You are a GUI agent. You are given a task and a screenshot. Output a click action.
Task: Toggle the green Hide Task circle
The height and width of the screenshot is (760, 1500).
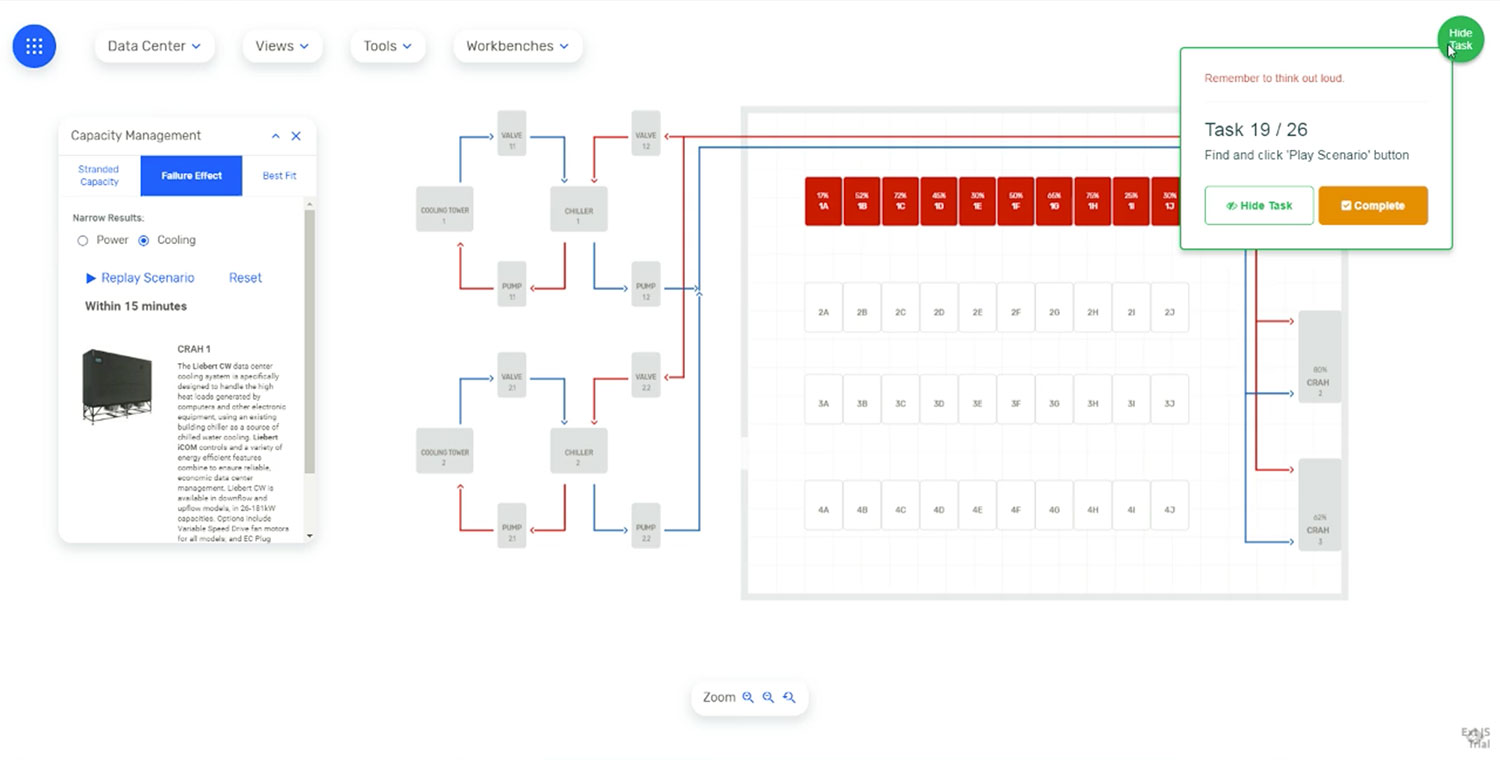pos(1461,39)
